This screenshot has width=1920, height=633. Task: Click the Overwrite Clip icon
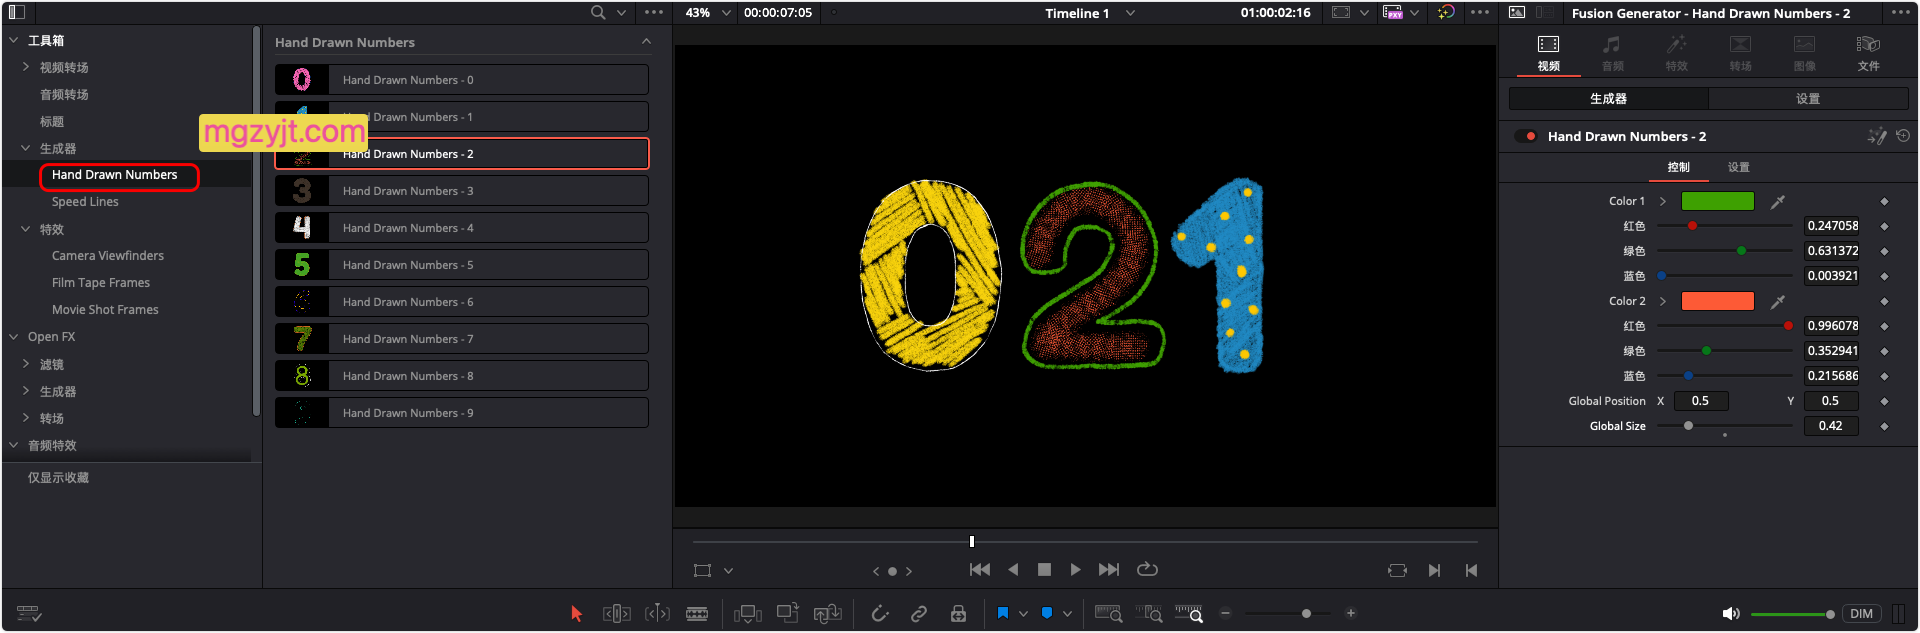pos(788,613)
